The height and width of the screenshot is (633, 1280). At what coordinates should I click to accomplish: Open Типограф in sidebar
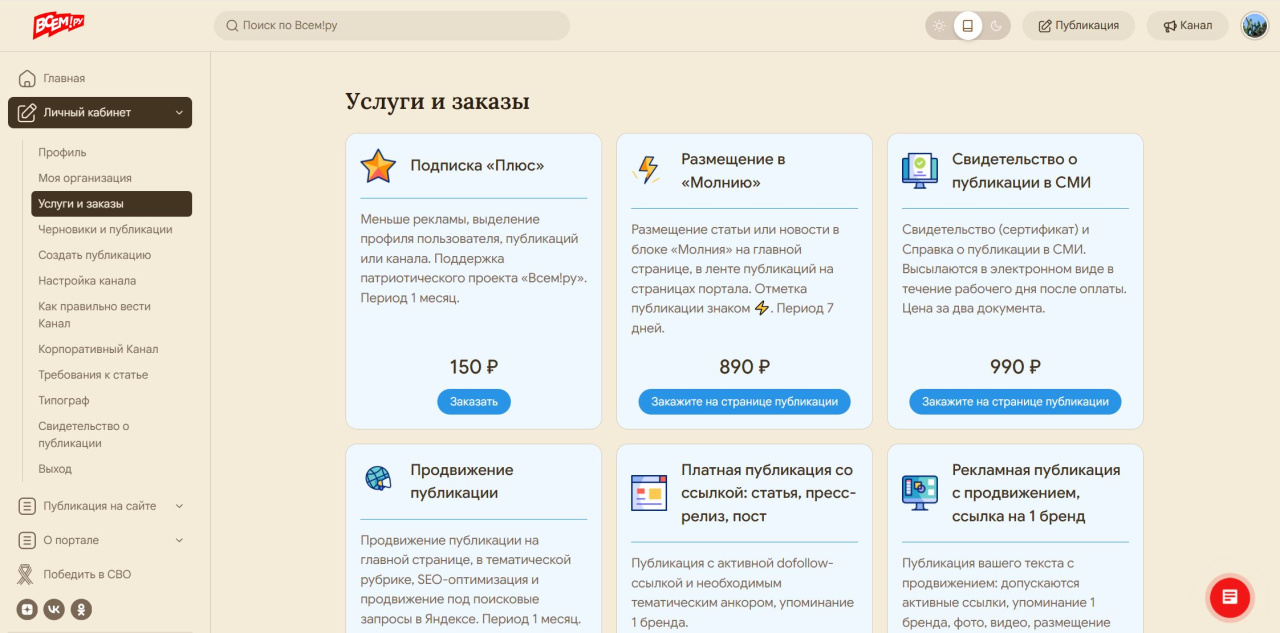pos(64,400)
